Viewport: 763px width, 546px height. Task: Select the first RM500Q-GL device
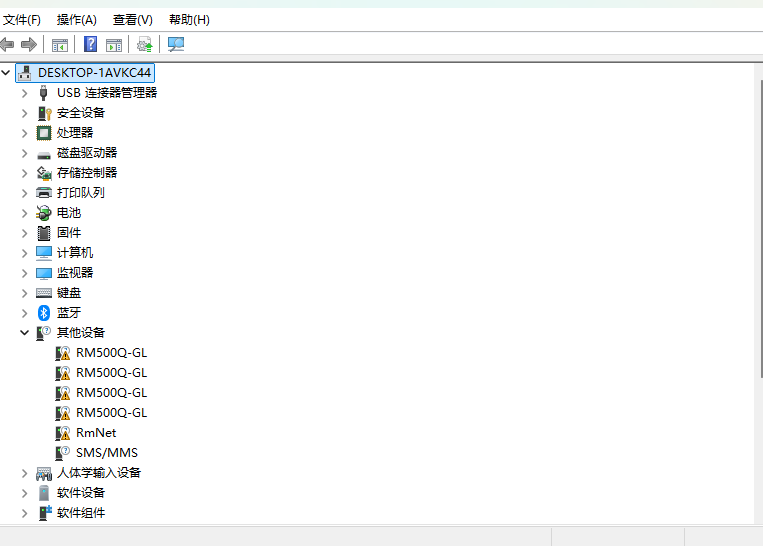tap(111, 353)
